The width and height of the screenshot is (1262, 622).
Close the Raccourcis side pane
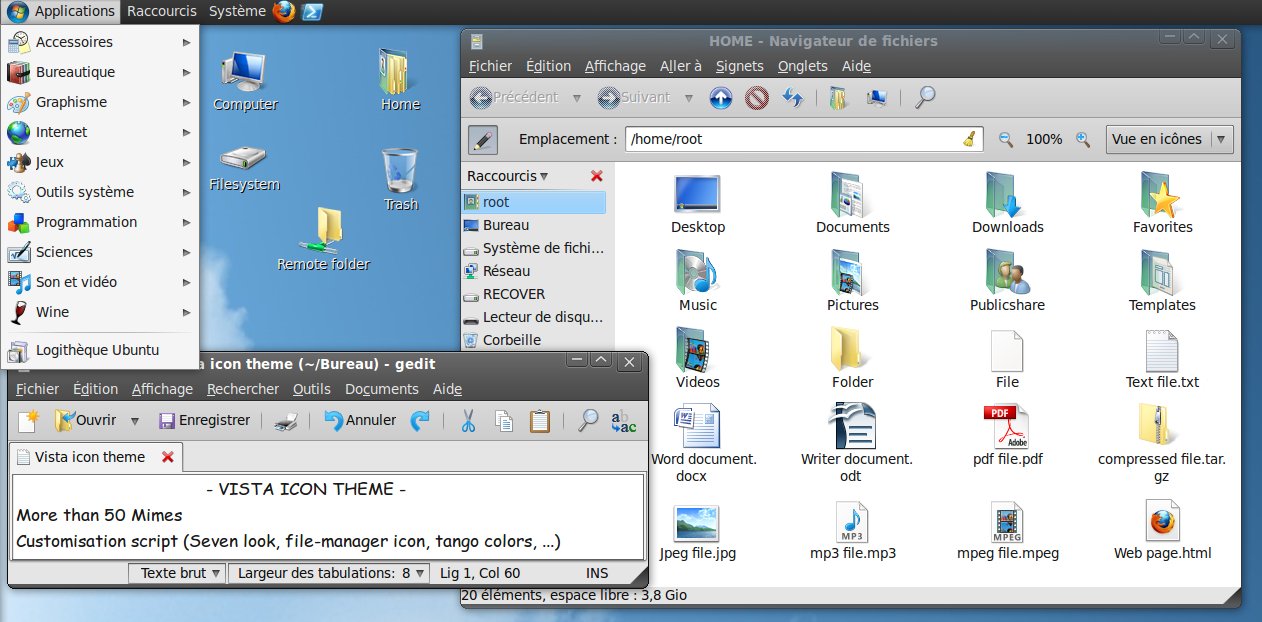(x=597, y=176)
